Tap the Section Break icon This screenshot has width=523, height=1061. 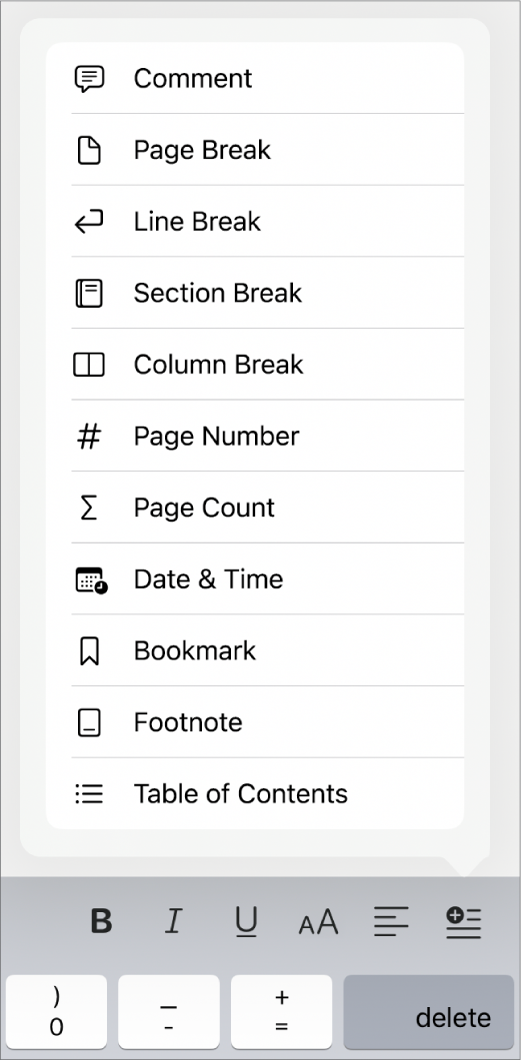coord(89,294)
